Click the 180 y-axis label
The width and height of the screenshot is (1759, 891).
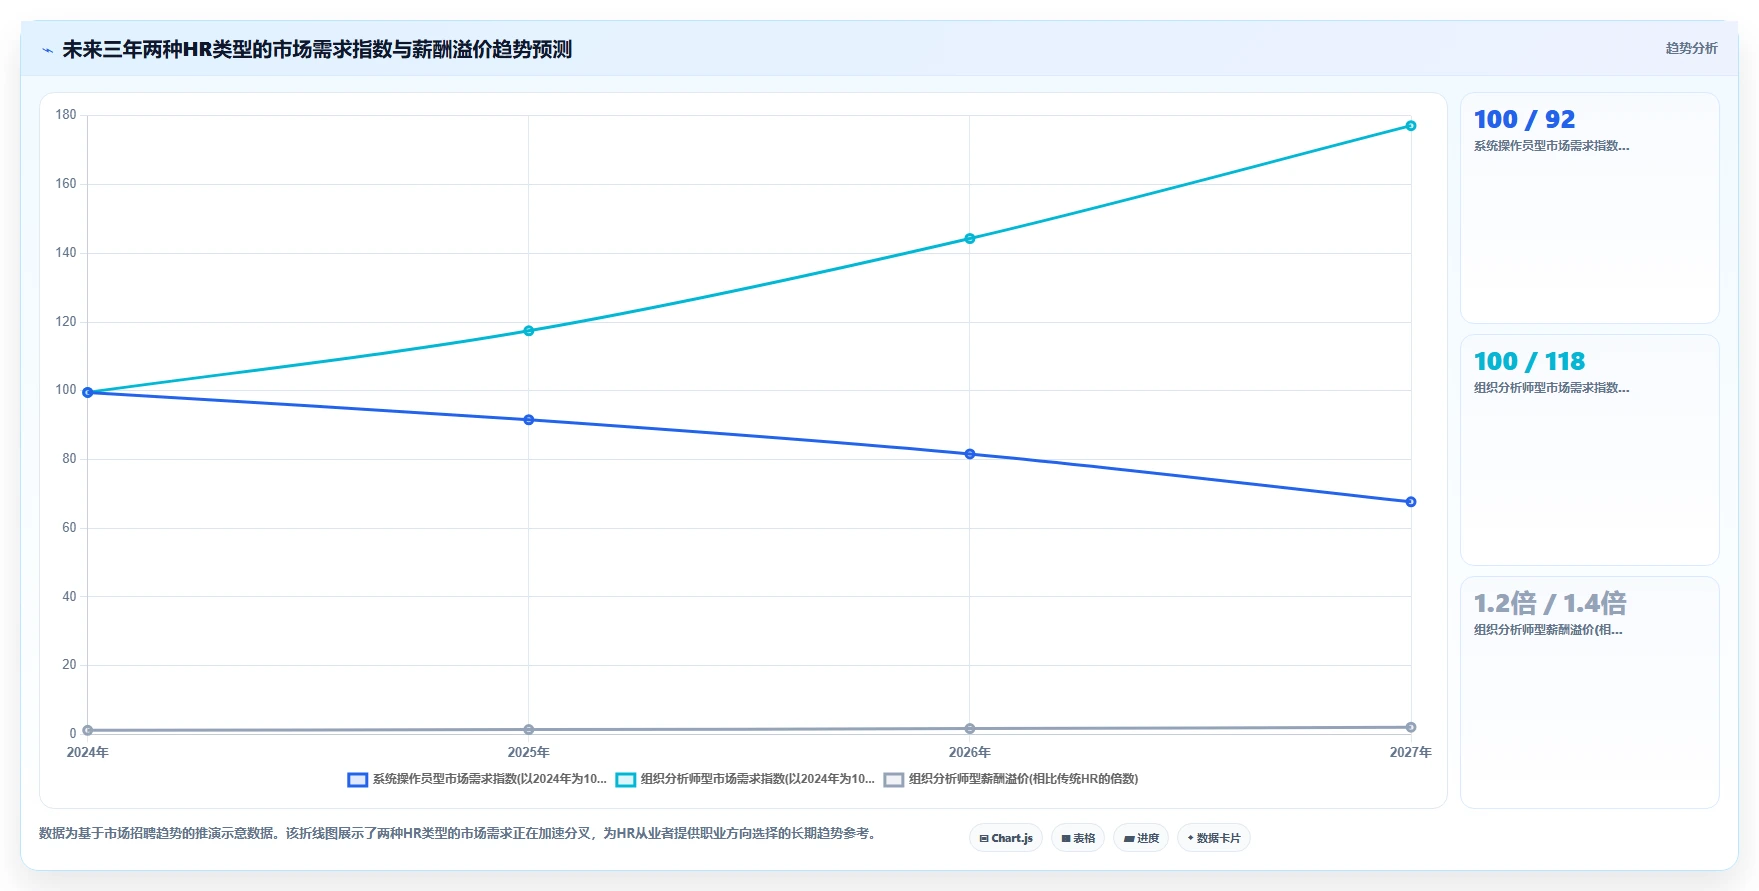66,115
